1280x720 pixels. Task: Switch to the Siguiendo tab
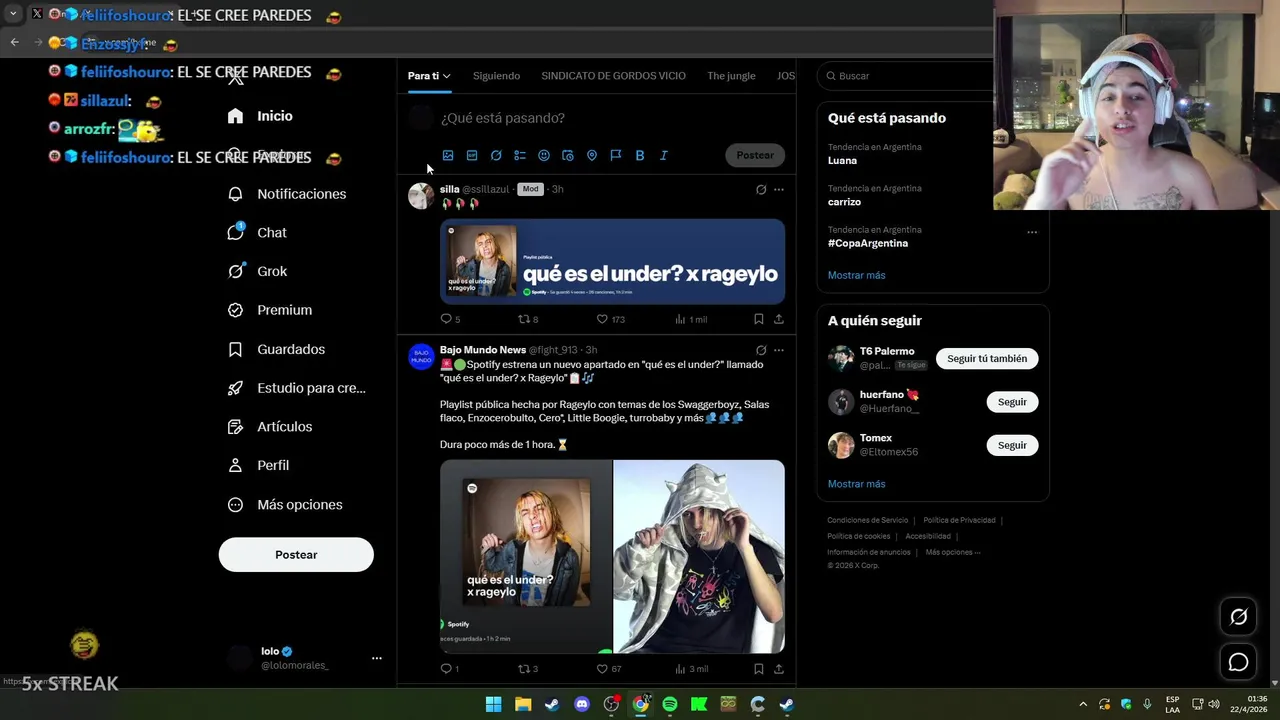tap(496, 76)
